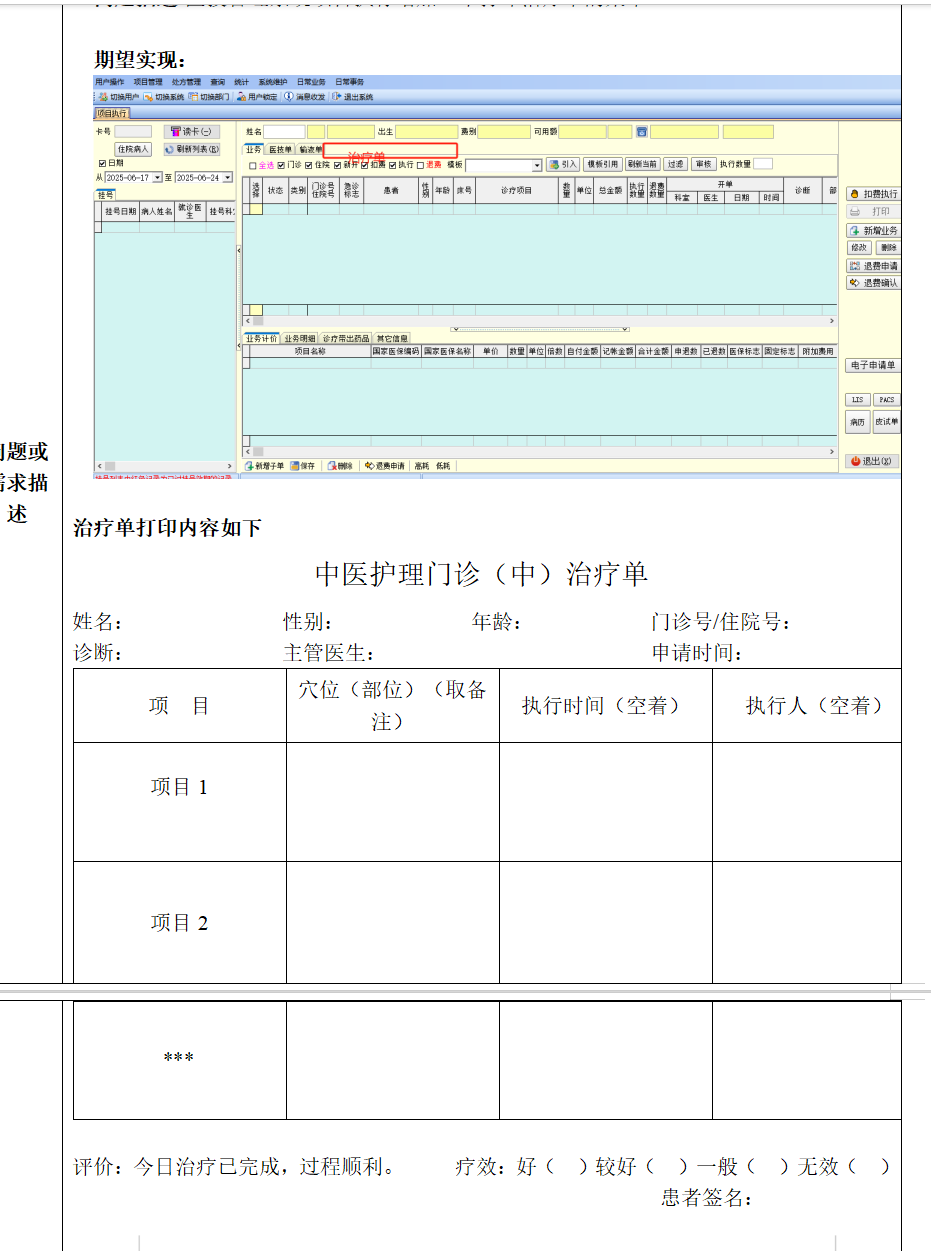Viewport: 931px width, 1251px height.
Task: Select the 挂号 tab in left panel
Action: (106, 195)
